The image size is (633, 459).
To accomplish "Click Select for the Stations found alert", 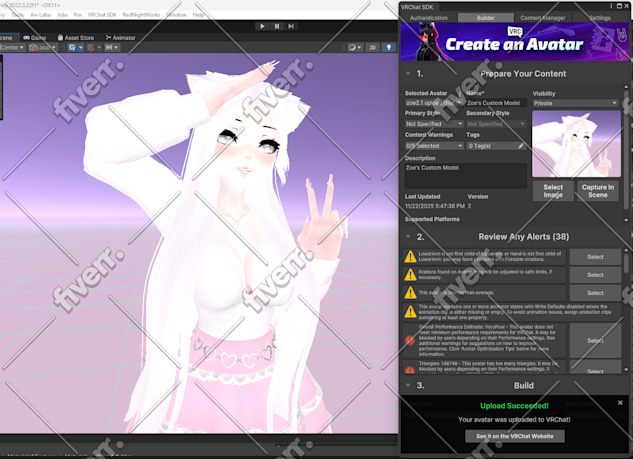I will click(x=595, y=275).
